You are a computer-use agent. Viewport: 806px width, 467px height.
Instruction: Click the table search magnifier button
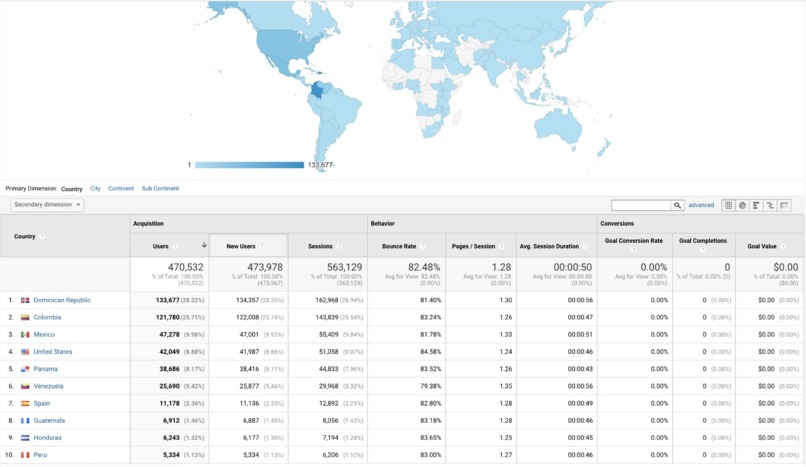pyautogui.click(x=677, y=205)
